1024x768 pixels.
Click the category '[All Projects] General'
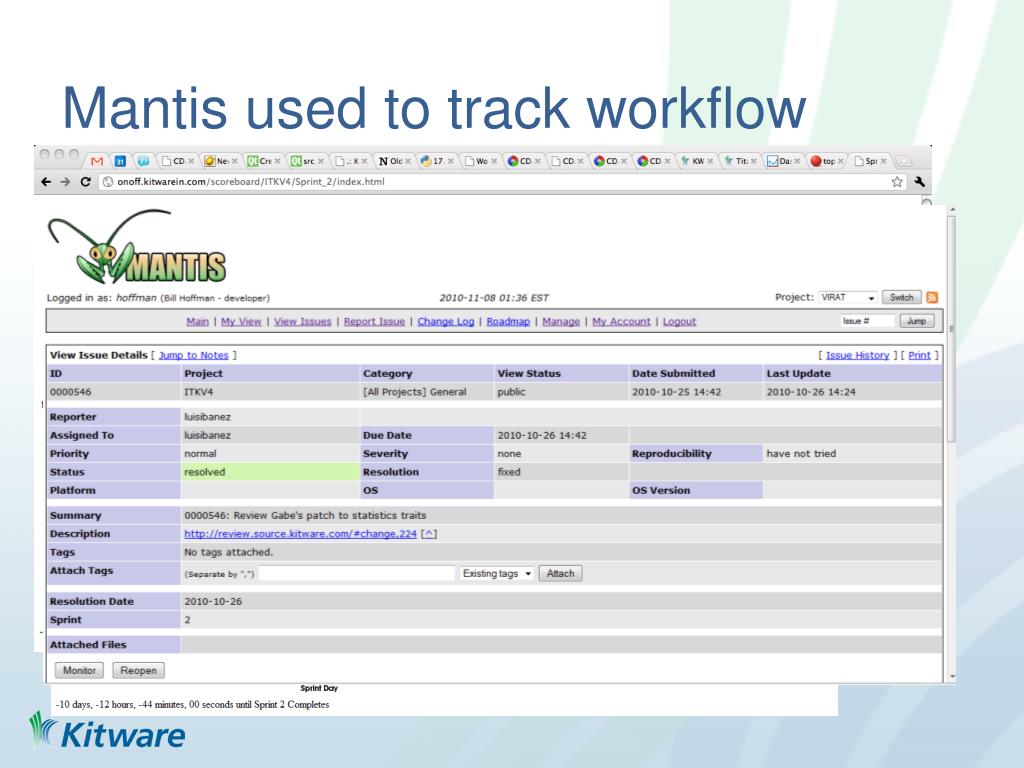click(415, 392)
